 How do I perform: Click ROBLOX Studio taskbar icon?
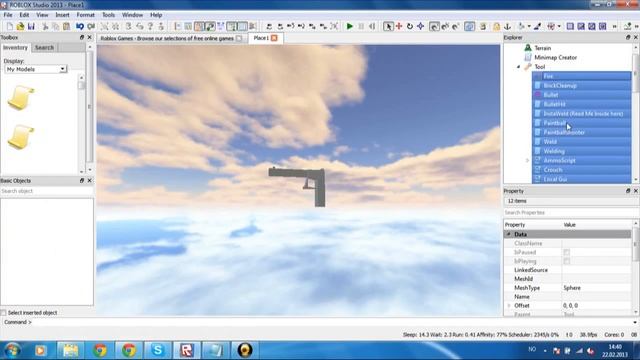pos(187,350)
